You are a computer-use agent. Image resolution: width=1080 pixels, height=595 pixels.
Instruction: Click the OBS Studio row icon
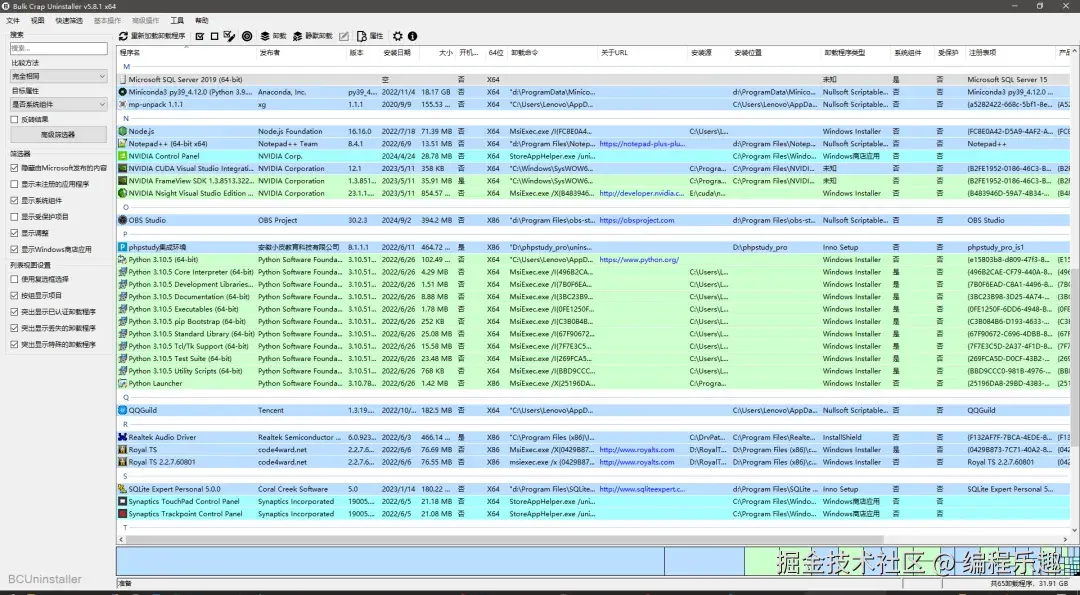(x=123, y=220)
